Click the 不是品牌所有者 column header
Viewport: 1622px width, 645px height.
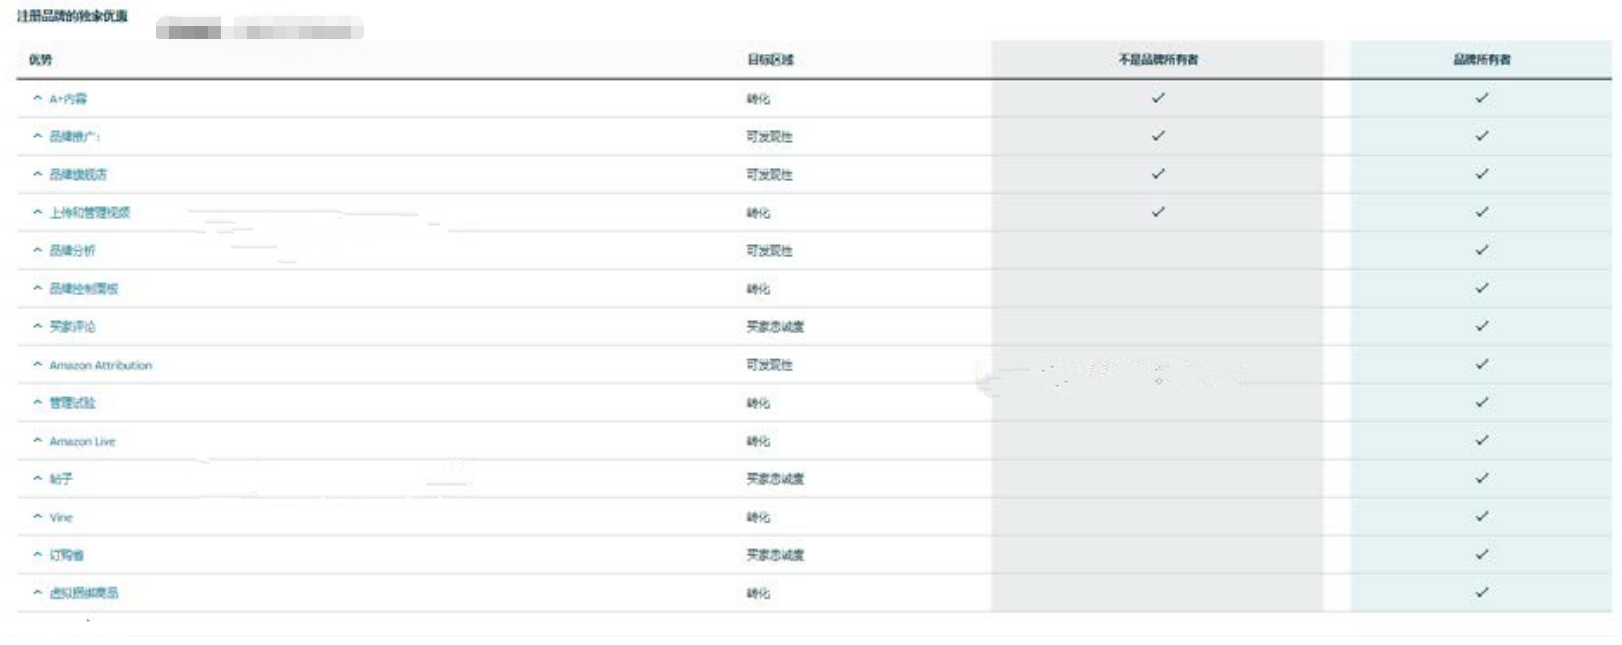(x=1157, y=60)
